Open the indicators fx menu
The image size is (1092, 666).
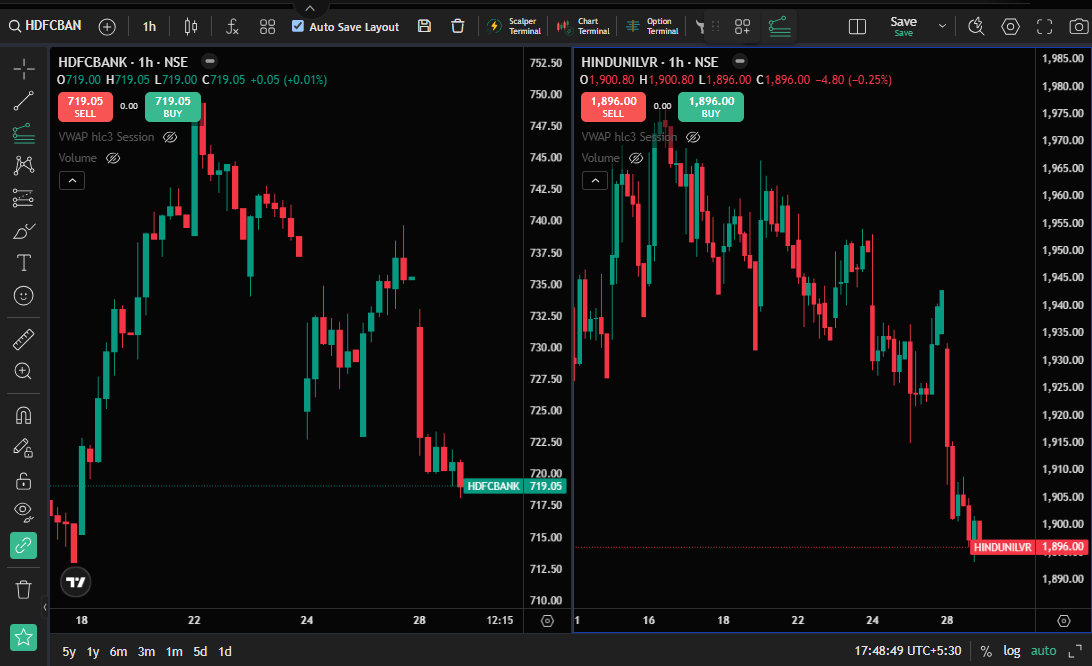(x=233, y=26)
